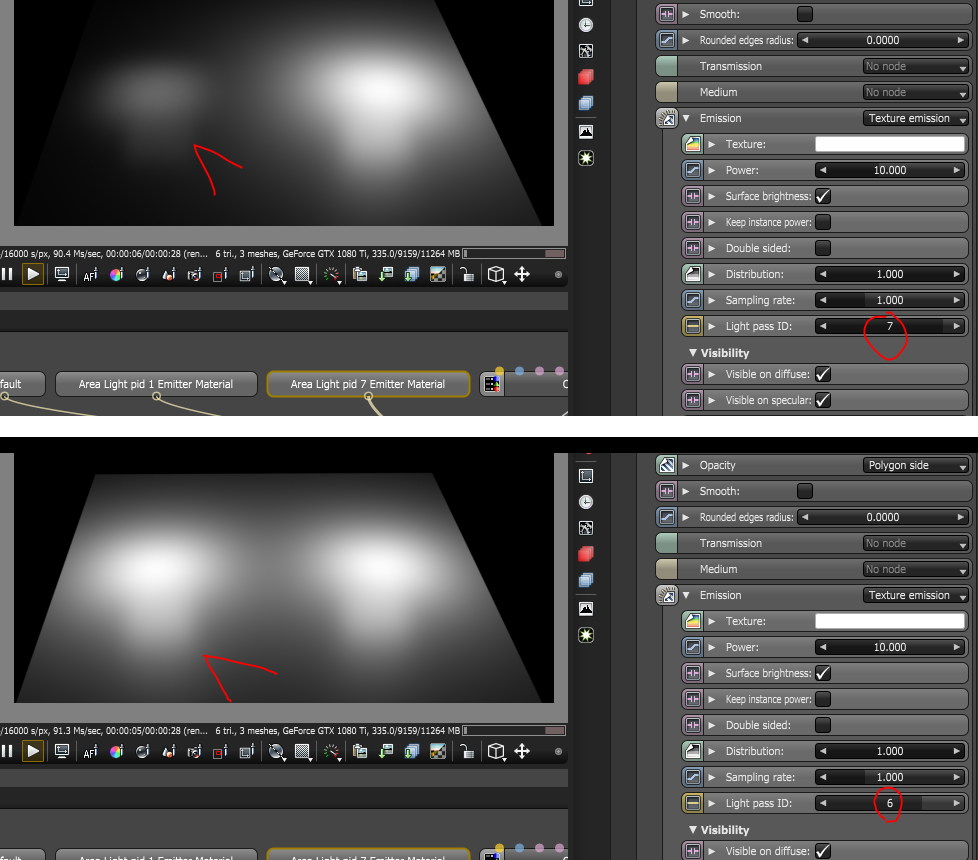Viewport: 978px width, 860px height.
Task: Toggle the Smooth checkbox in the lower panel
Action: click(805, 491)
